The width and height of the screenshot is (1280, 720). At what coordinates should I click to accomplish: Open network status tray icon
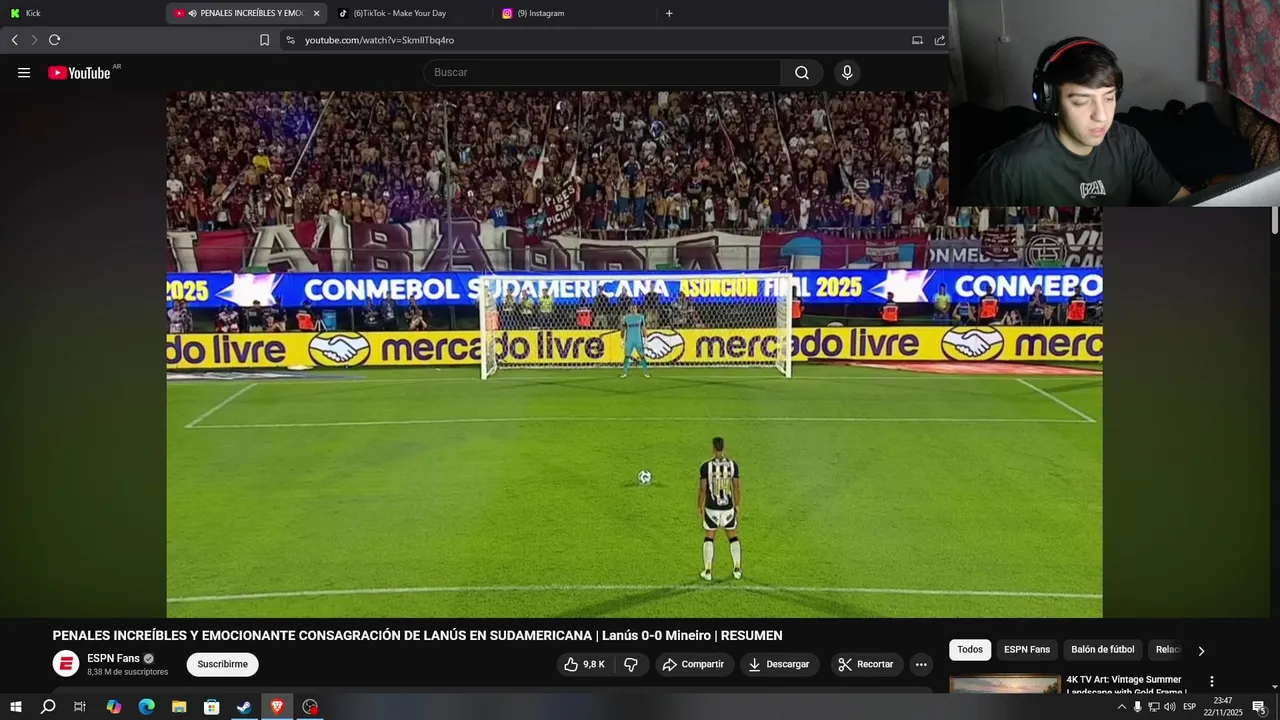[1154, 707]
